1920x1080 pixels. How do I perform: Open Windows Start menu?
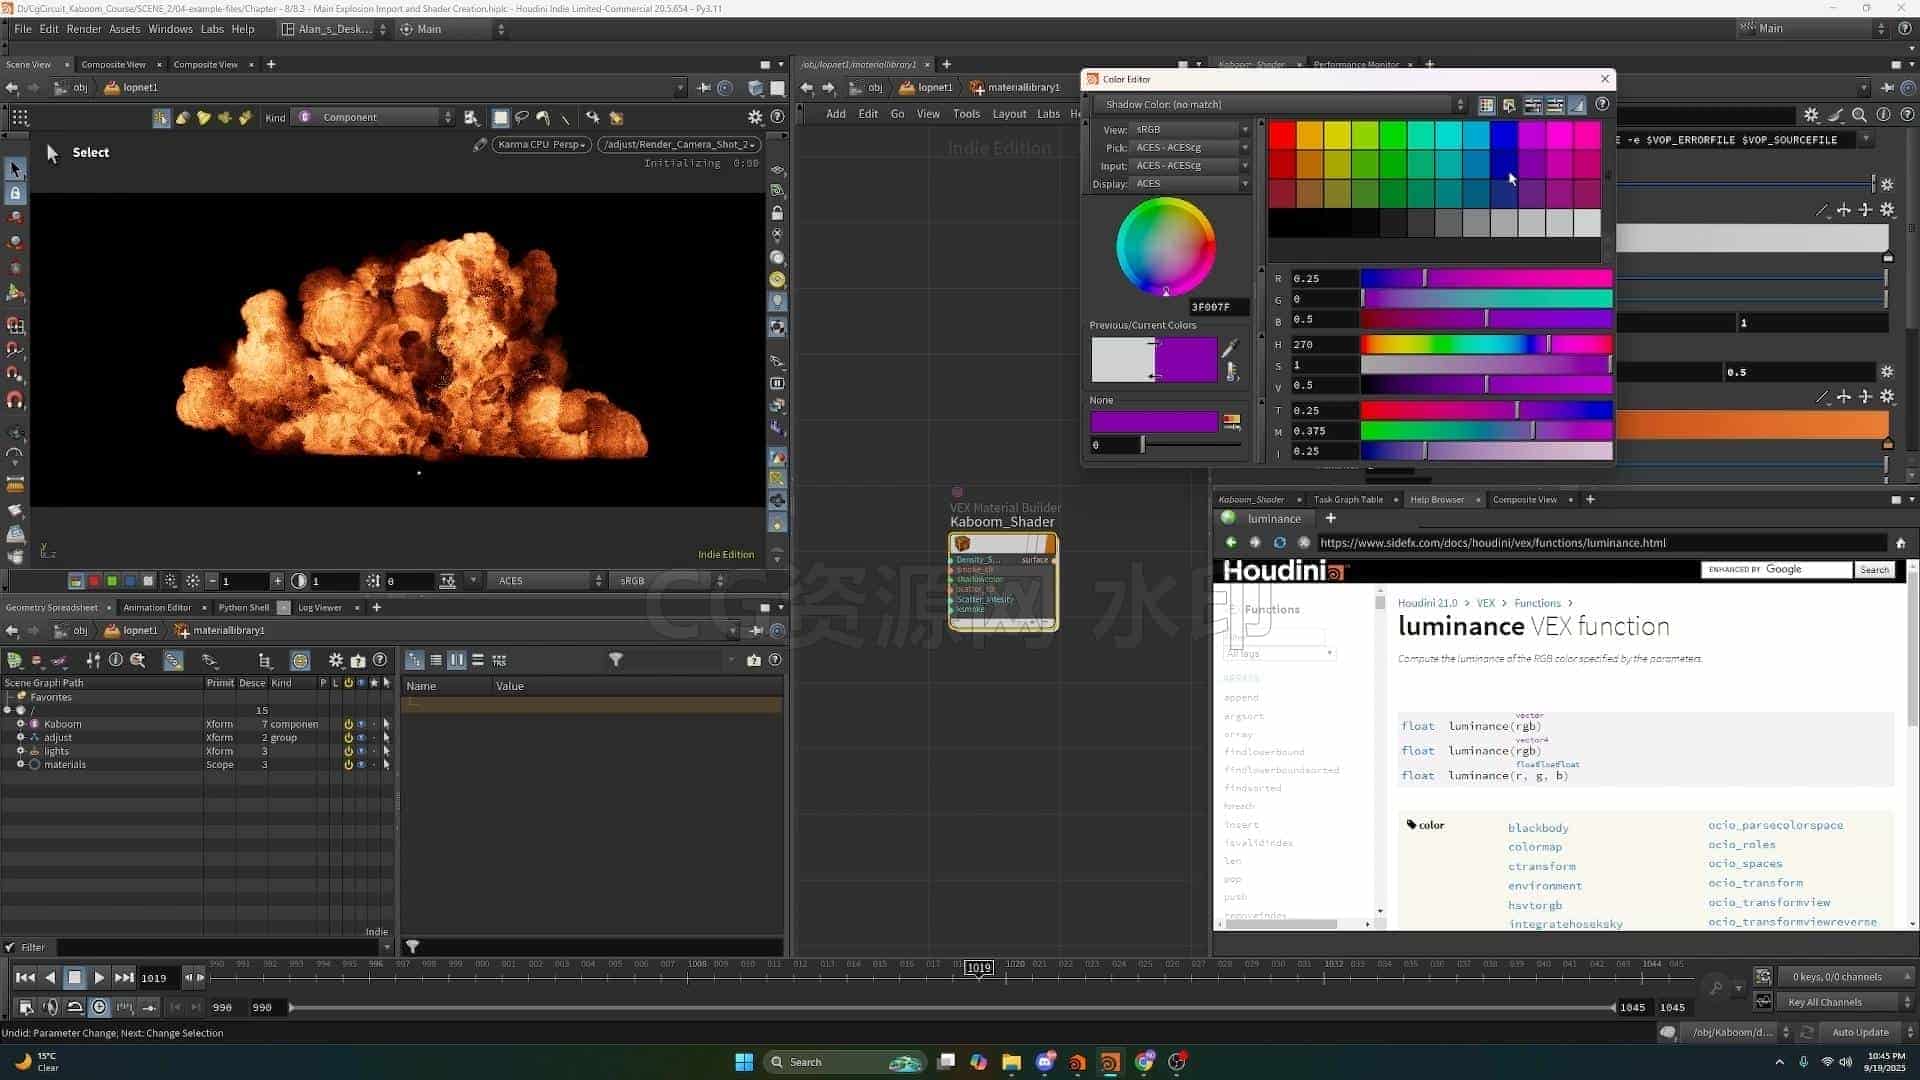(744, 1062)
